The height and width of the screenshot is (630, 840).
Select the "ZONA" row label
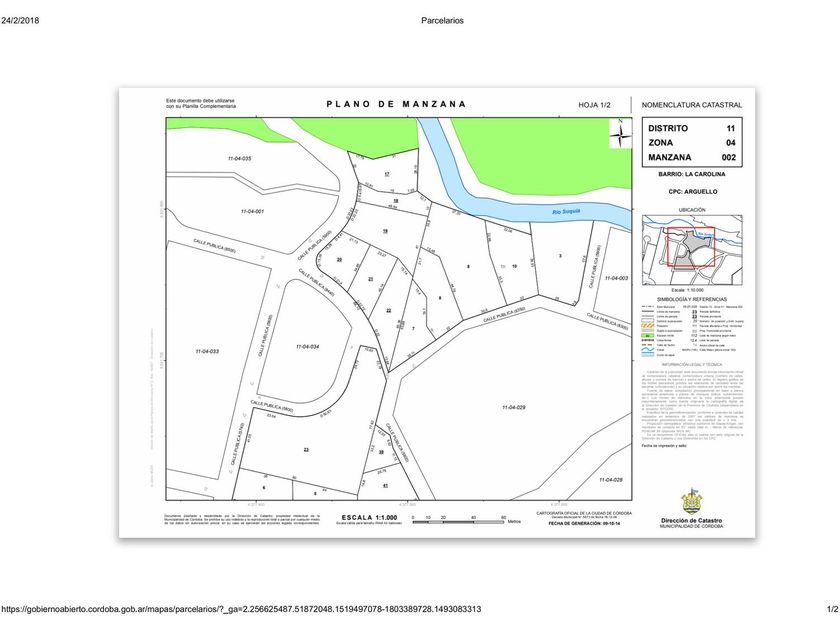click(x=660, y=142)
